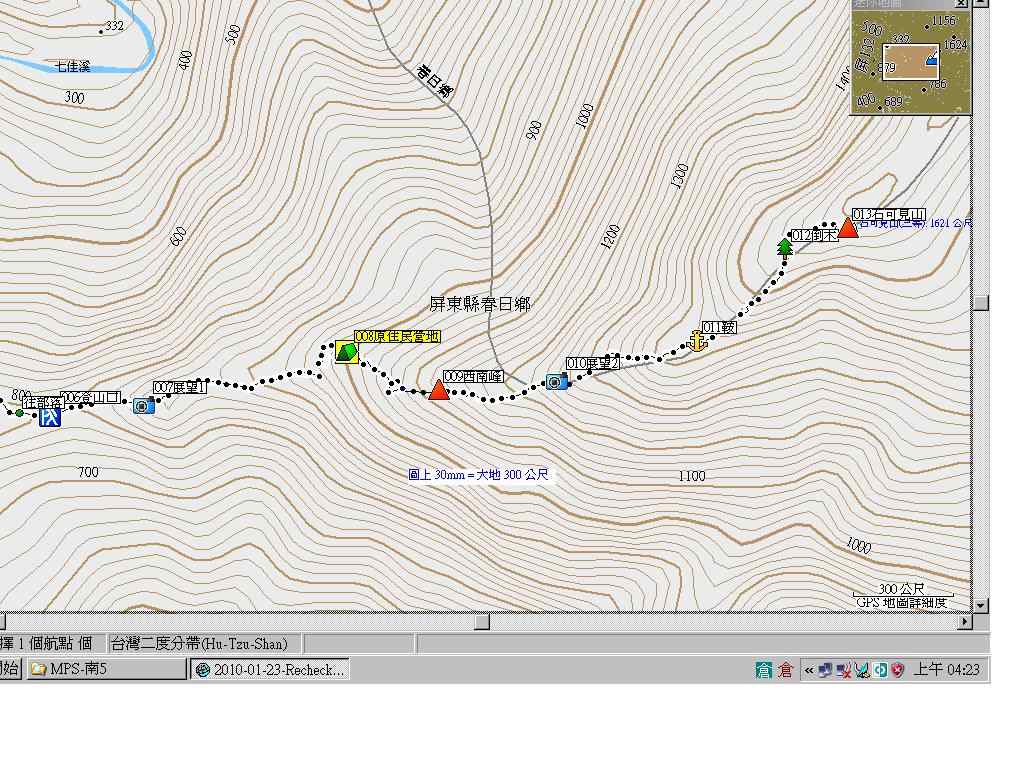Click the camera icon at 010展望2

click(556, 381)
